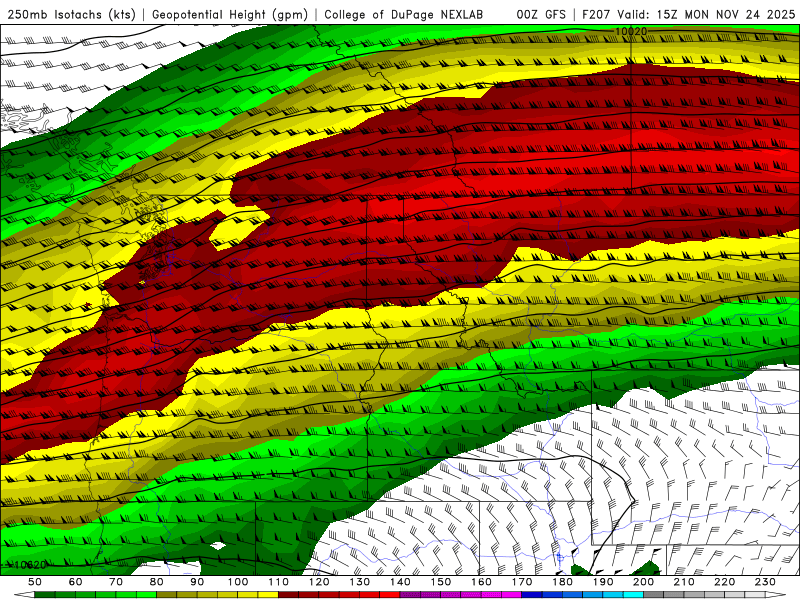This screenshot has height=600, width=800.
Task: Click the 10620 height contour label
Action: pyautogui.click(x=30, y=565)
